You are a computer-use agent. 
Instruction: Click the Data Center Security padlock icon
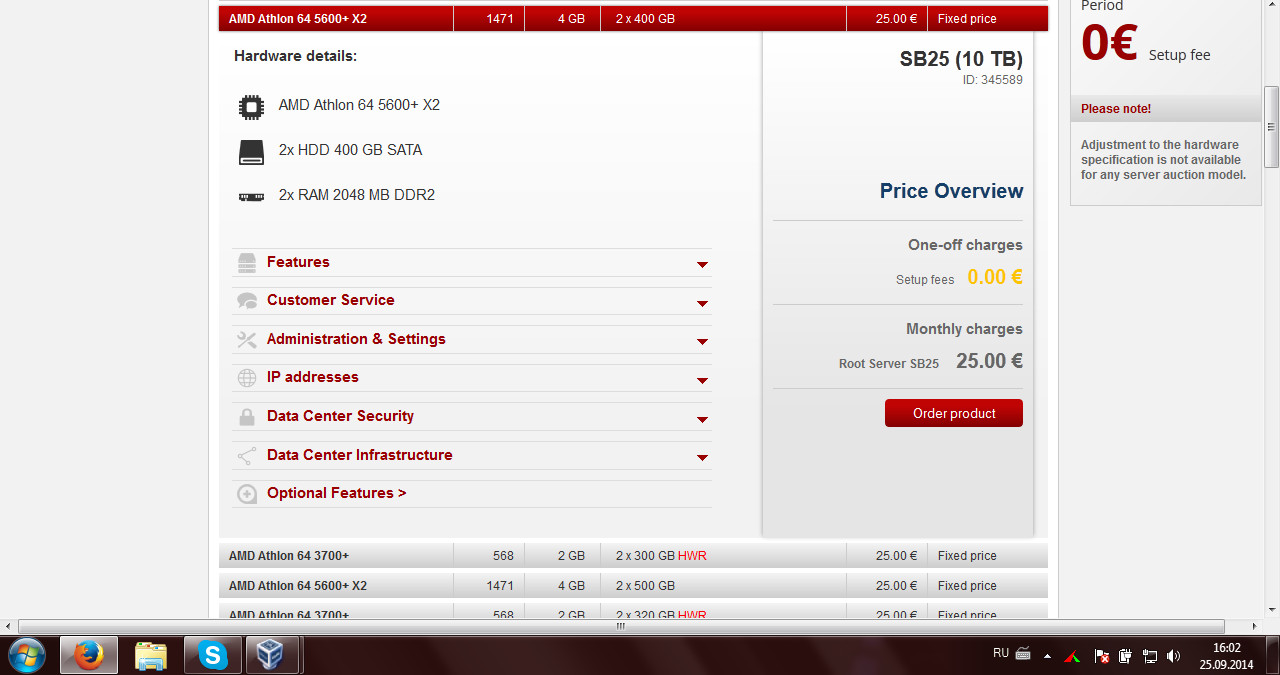[x=246, y=417]
